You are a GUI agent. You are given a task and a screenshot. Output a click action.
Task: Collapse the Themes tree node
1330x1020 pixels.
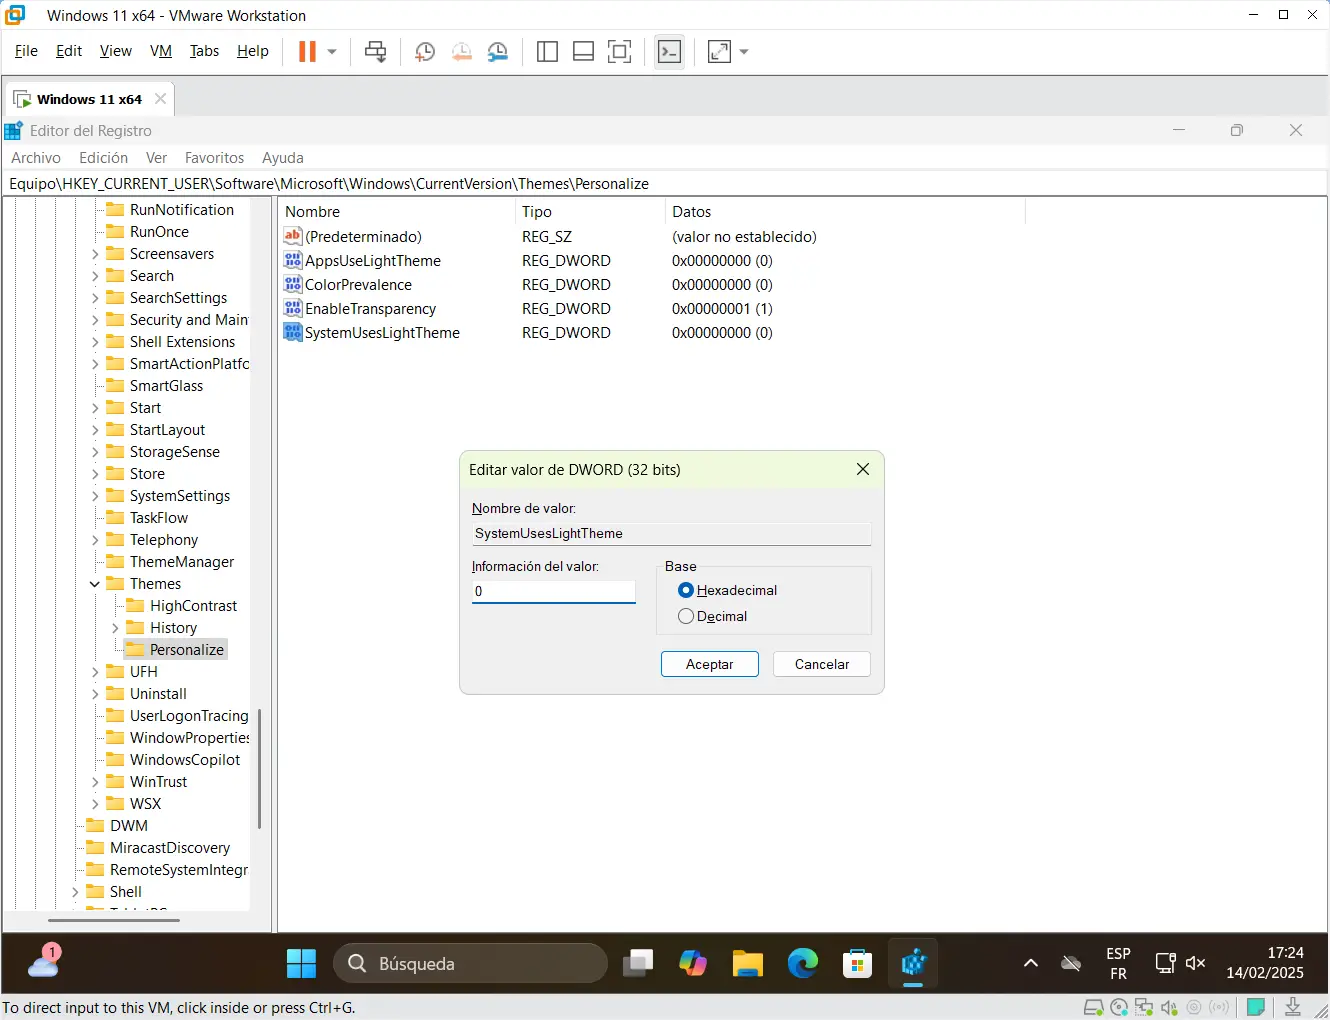[95, 584]
